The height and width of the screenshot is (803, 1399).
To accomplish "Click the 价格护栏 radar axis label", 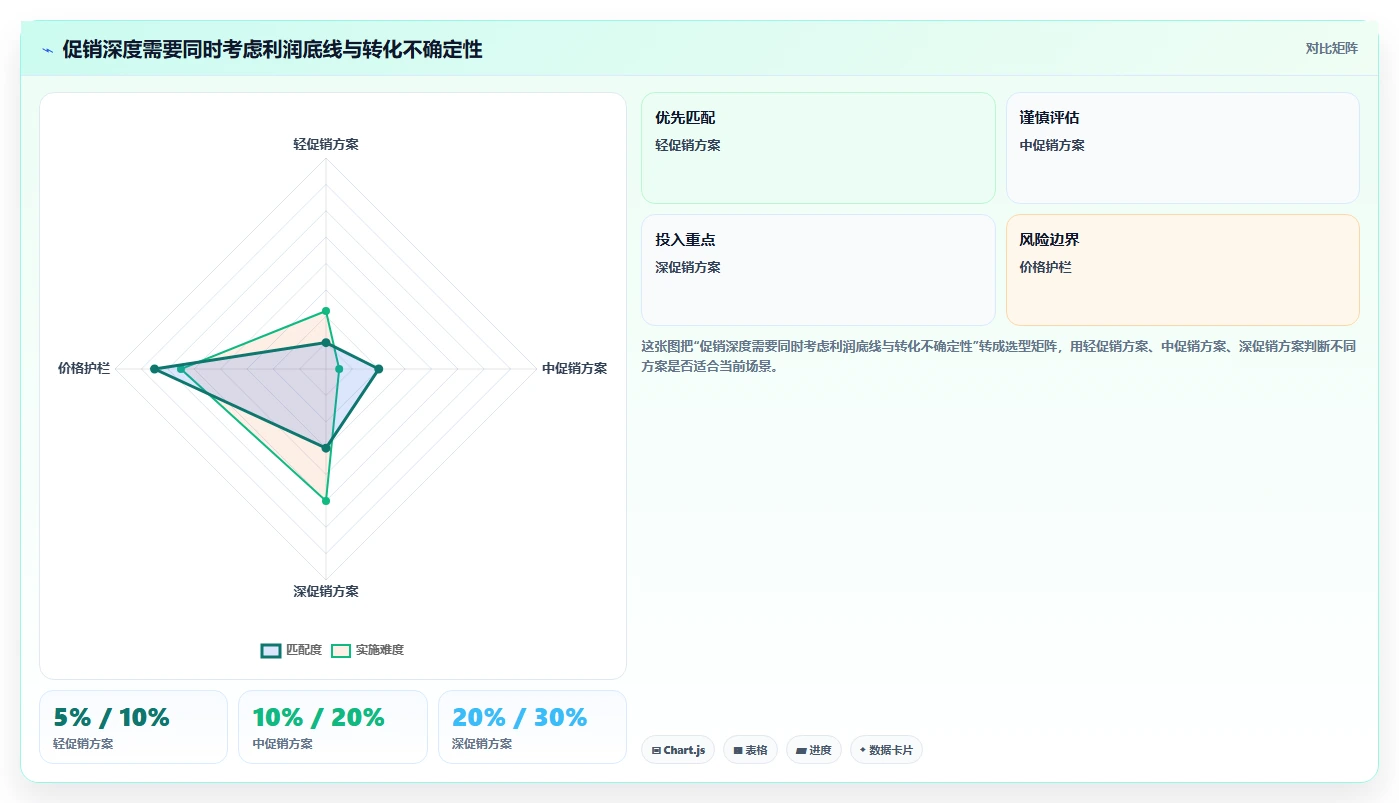I will [84, 368].
